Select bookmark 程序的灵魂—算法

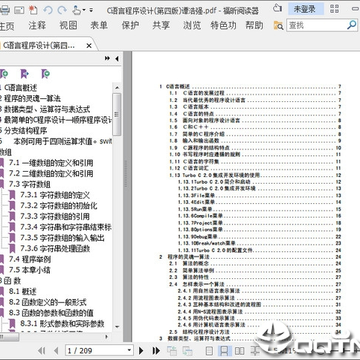point(31,99)
